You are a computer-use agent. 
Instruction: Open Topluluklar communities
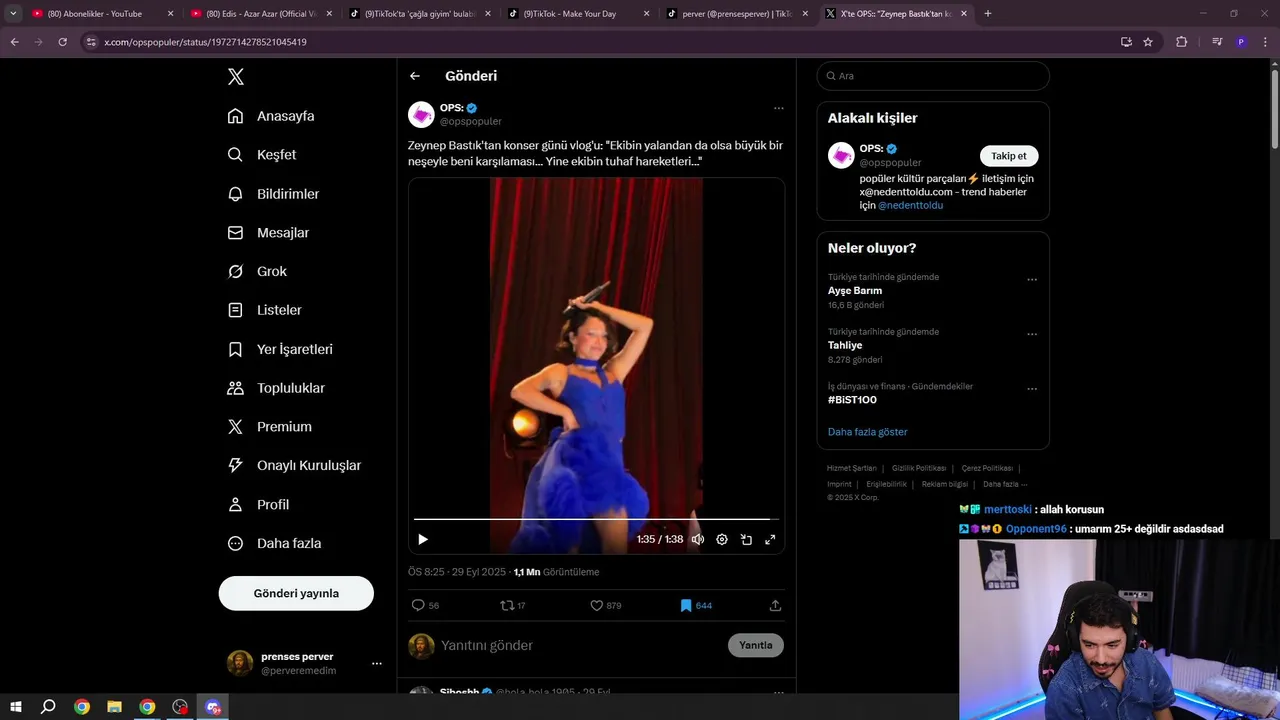pyautogui.click(x=276, y=388)
